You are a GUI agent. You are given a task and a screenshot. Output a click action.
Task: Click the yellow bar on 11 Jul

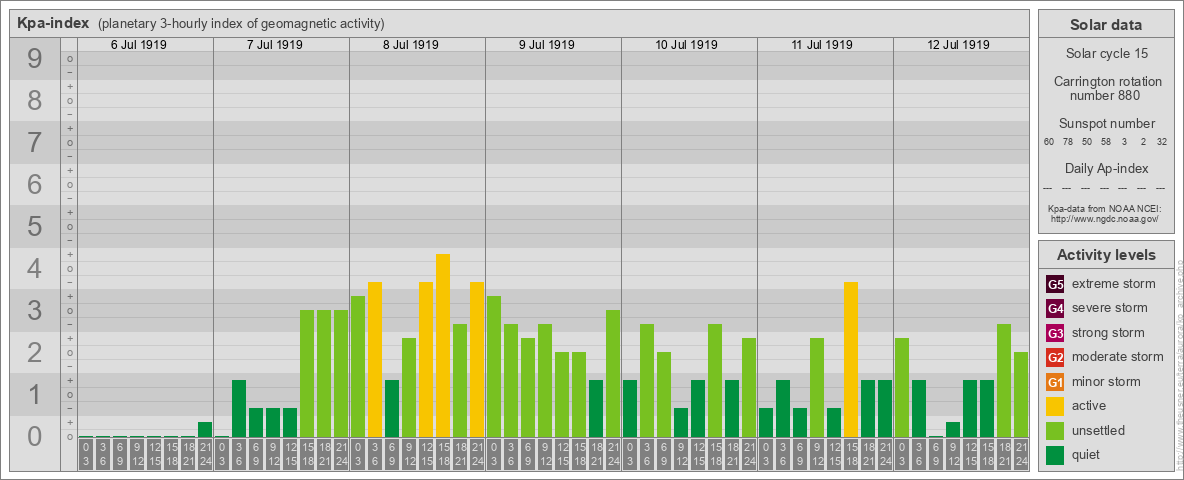coord(851,359)
